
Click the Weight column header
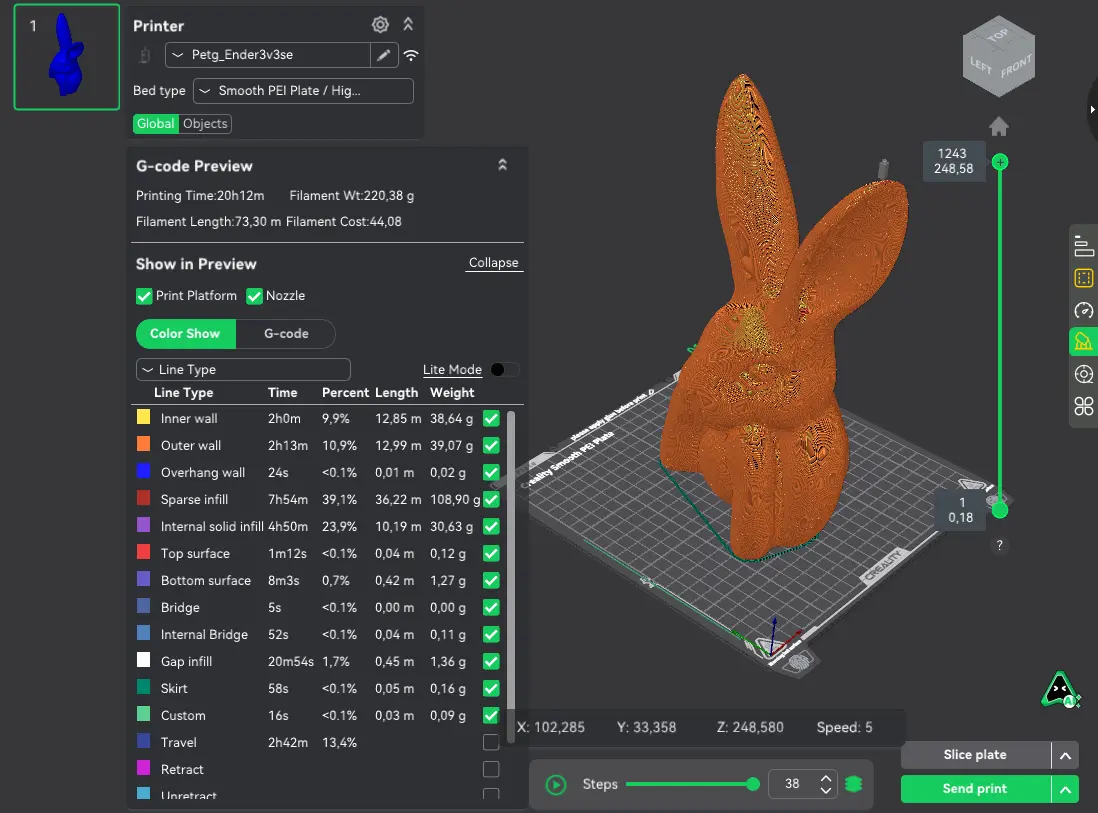click(x=452, y=393)
